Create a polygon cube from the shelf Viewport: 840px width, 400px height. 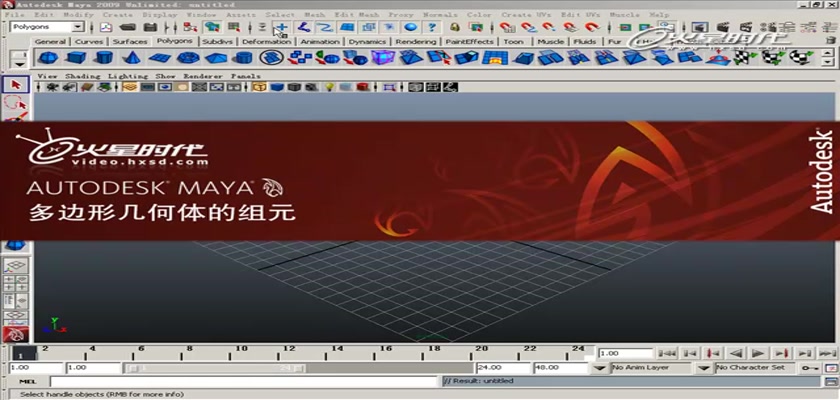coord(76,57)
